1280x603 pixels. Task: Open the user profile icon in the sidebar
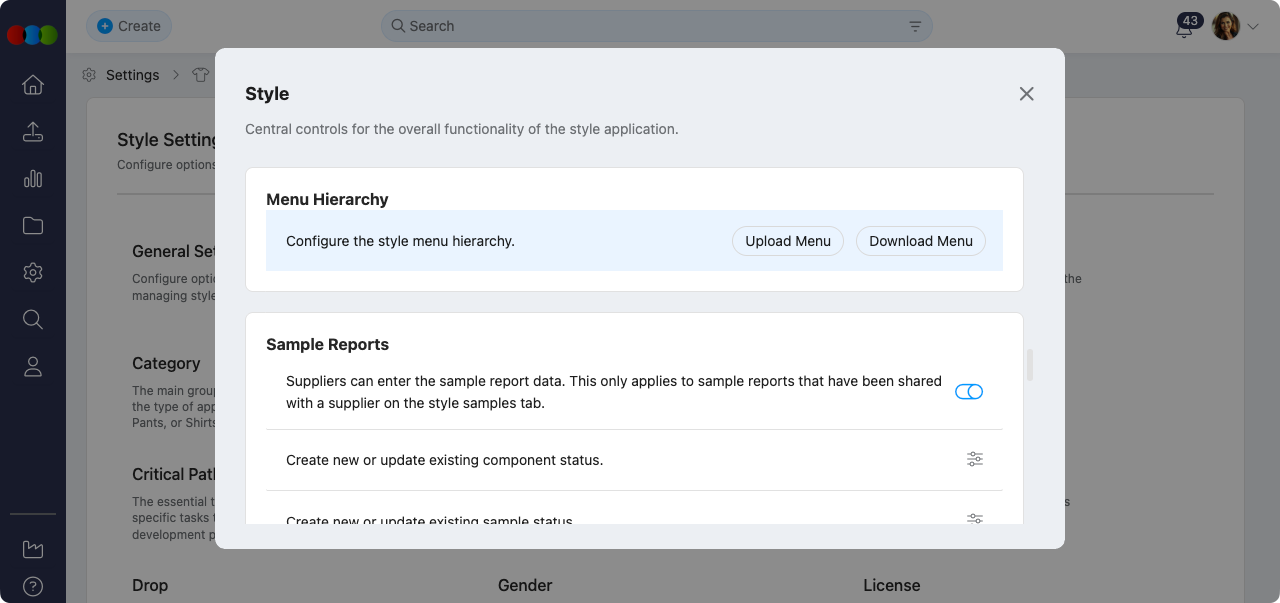click(x=33, y=366)
